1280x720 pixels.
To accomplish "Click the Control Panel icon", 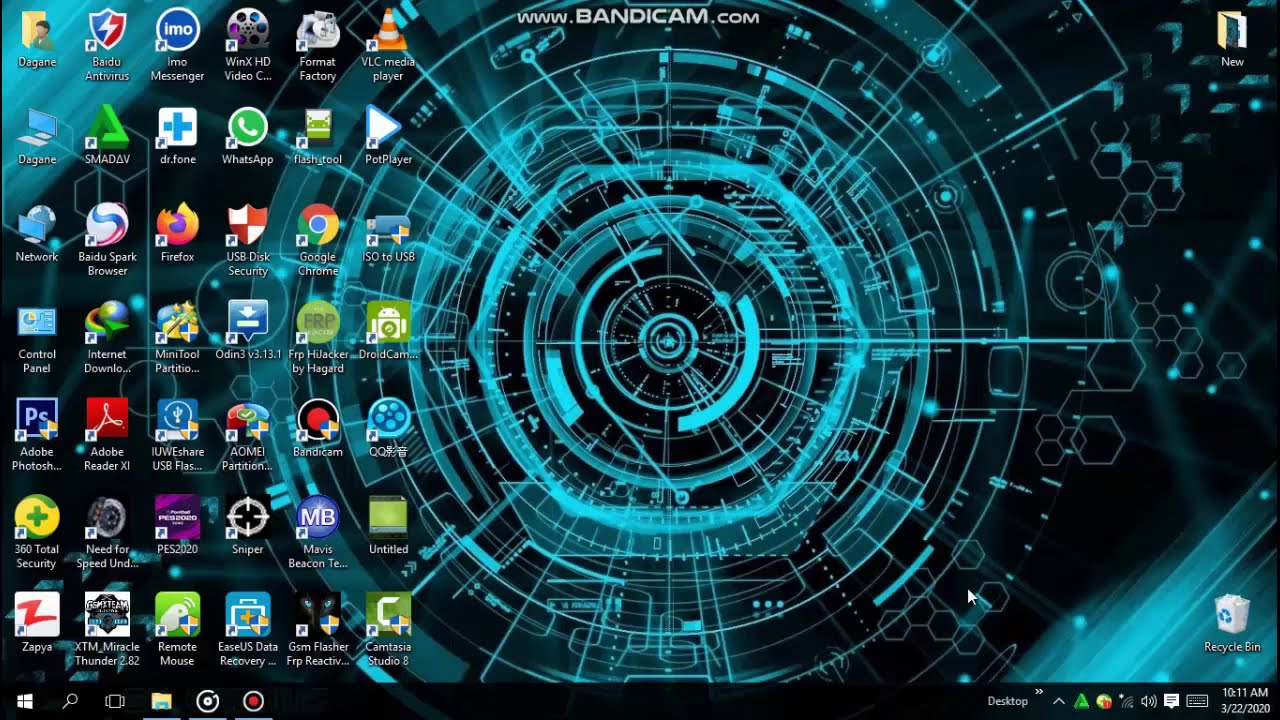I will pos(37,337).
